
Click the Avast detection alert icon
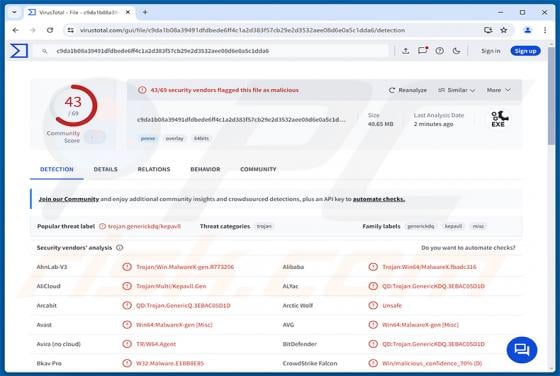click(127, 325)
